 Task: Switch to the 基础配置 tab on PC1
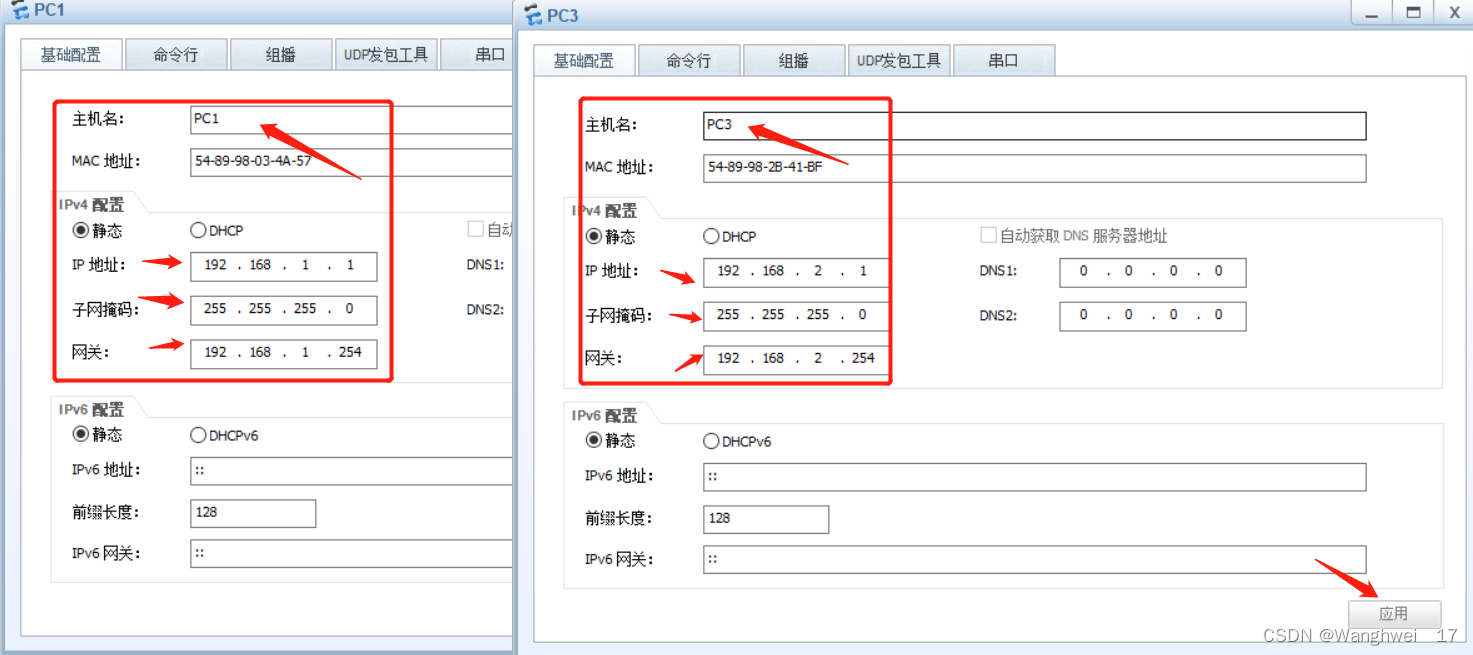coord(70,53)
